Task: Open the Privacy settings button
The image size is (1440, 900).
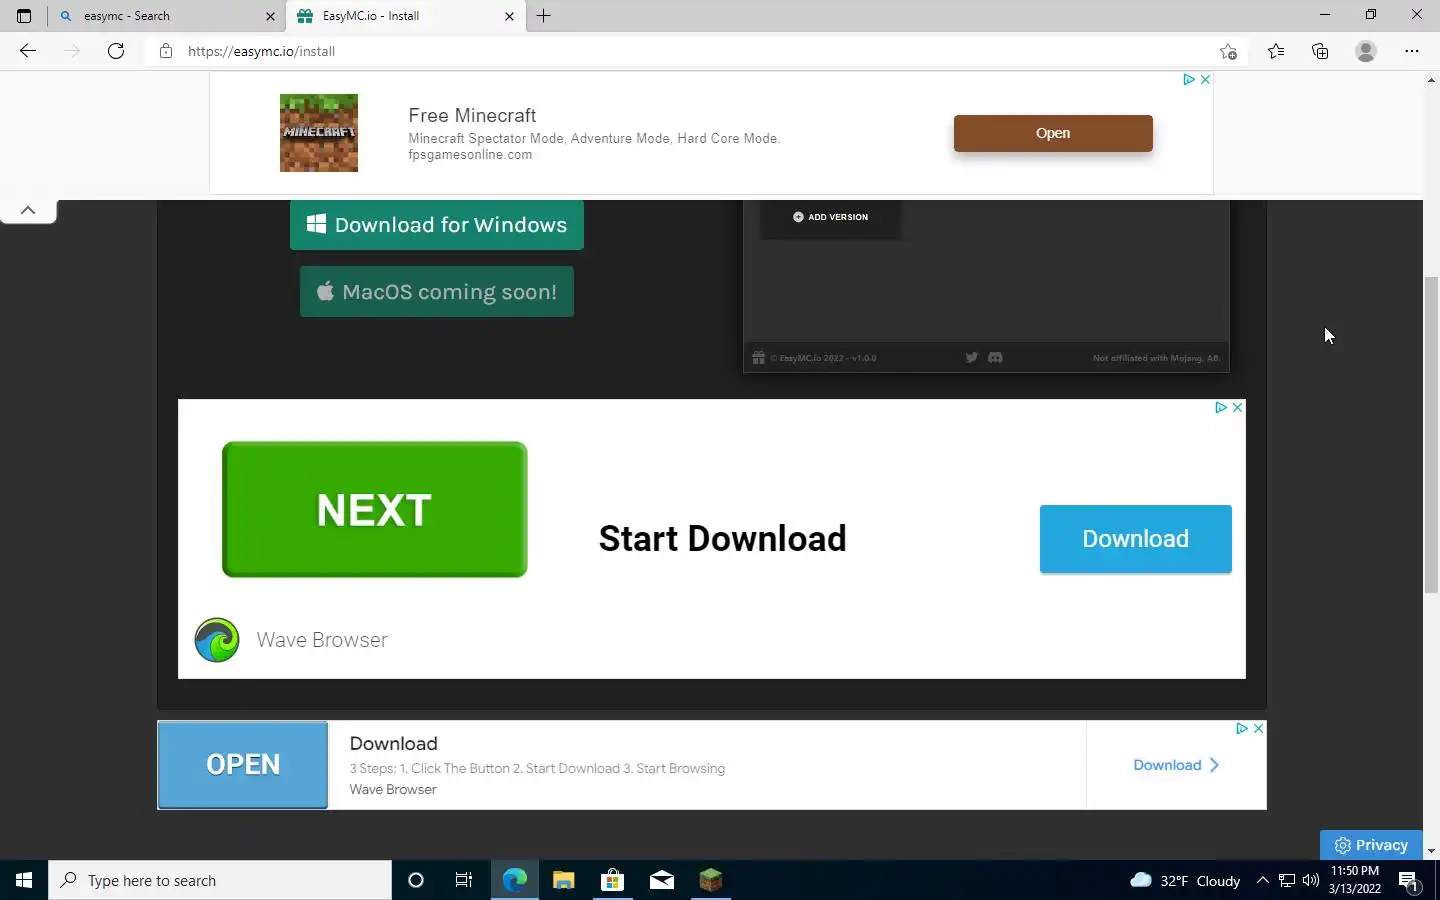Action: coord(1371,845)
